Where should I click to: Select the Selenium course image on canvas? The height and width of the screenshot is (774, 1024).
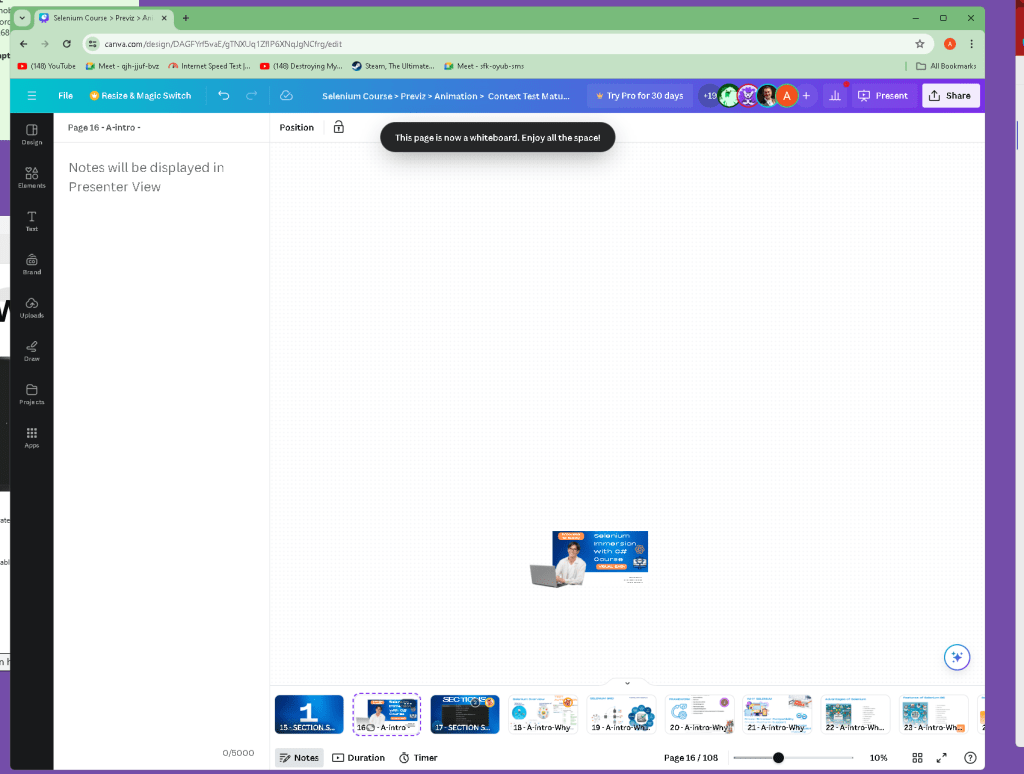click(590, 558)
